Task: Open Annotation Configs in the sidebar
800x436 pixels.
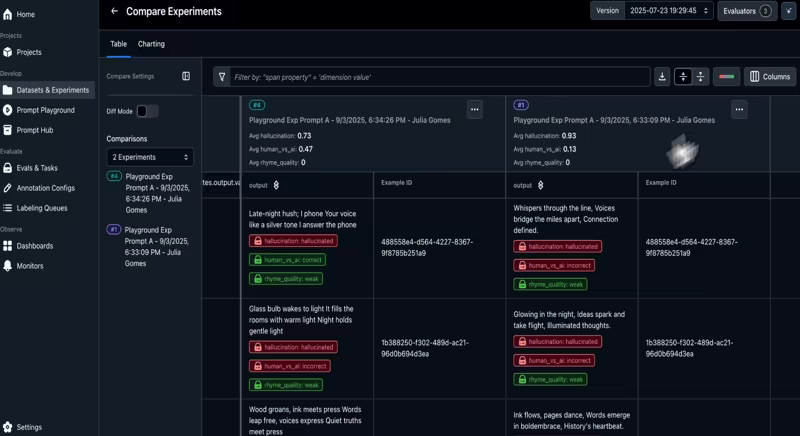Action: pyautogui.click(x=39, y=188)
